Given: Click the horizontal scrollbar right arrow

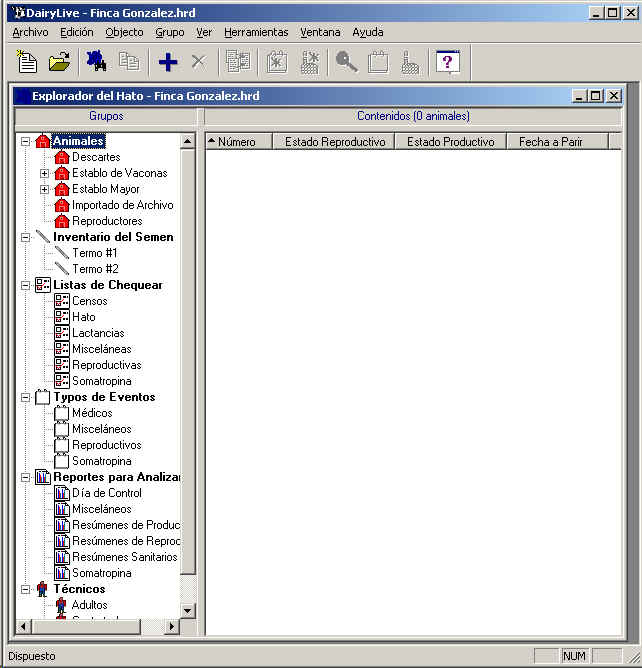Looking at the screenshot, I should pos(172,626).
